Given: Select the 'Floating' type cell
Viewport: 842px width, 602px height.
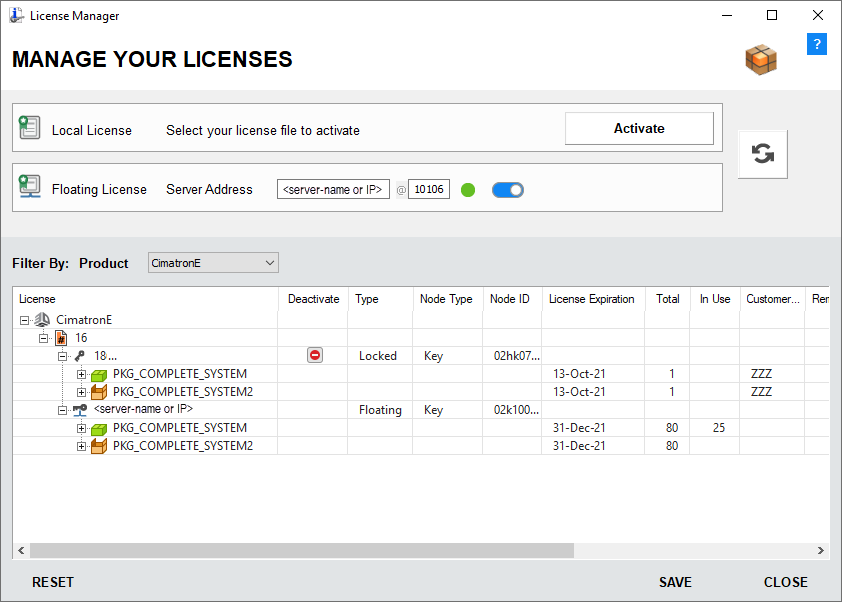Looking at the screenshot, I should coord(380,410).
